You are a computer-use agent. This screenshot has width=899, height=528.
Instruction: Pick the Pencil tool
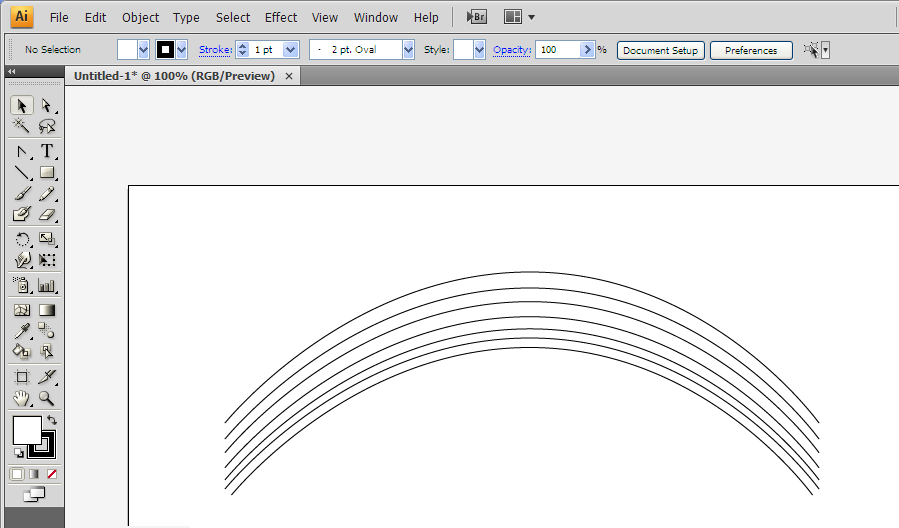(46, 193)
